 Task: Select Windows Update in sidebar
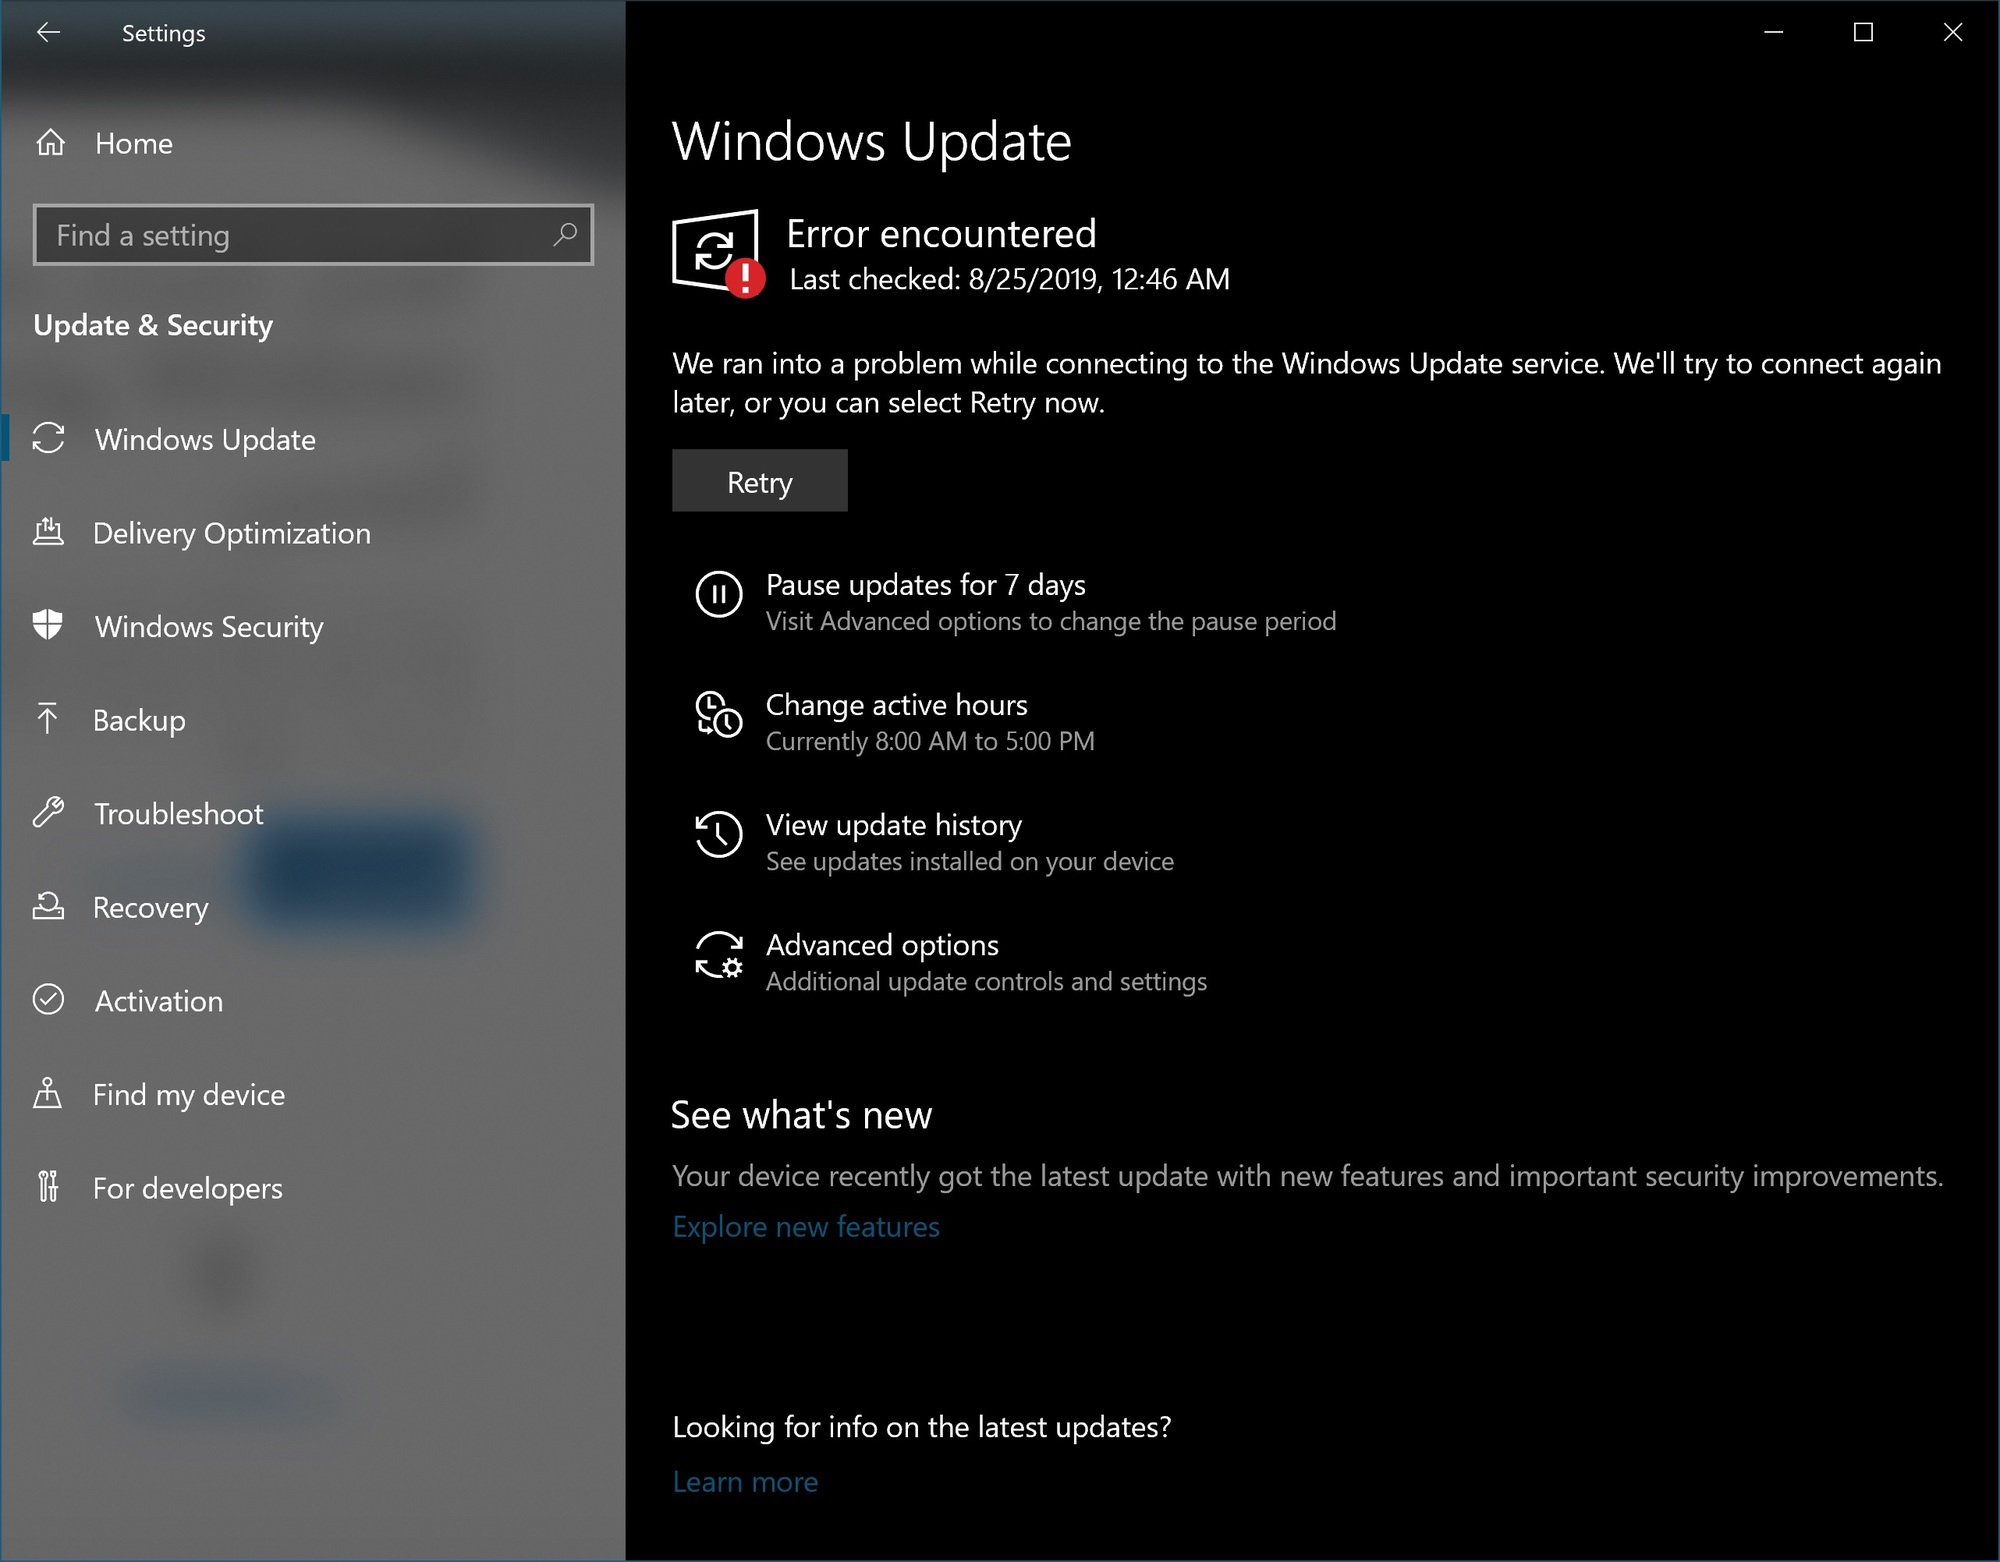[x=205, y=440]
